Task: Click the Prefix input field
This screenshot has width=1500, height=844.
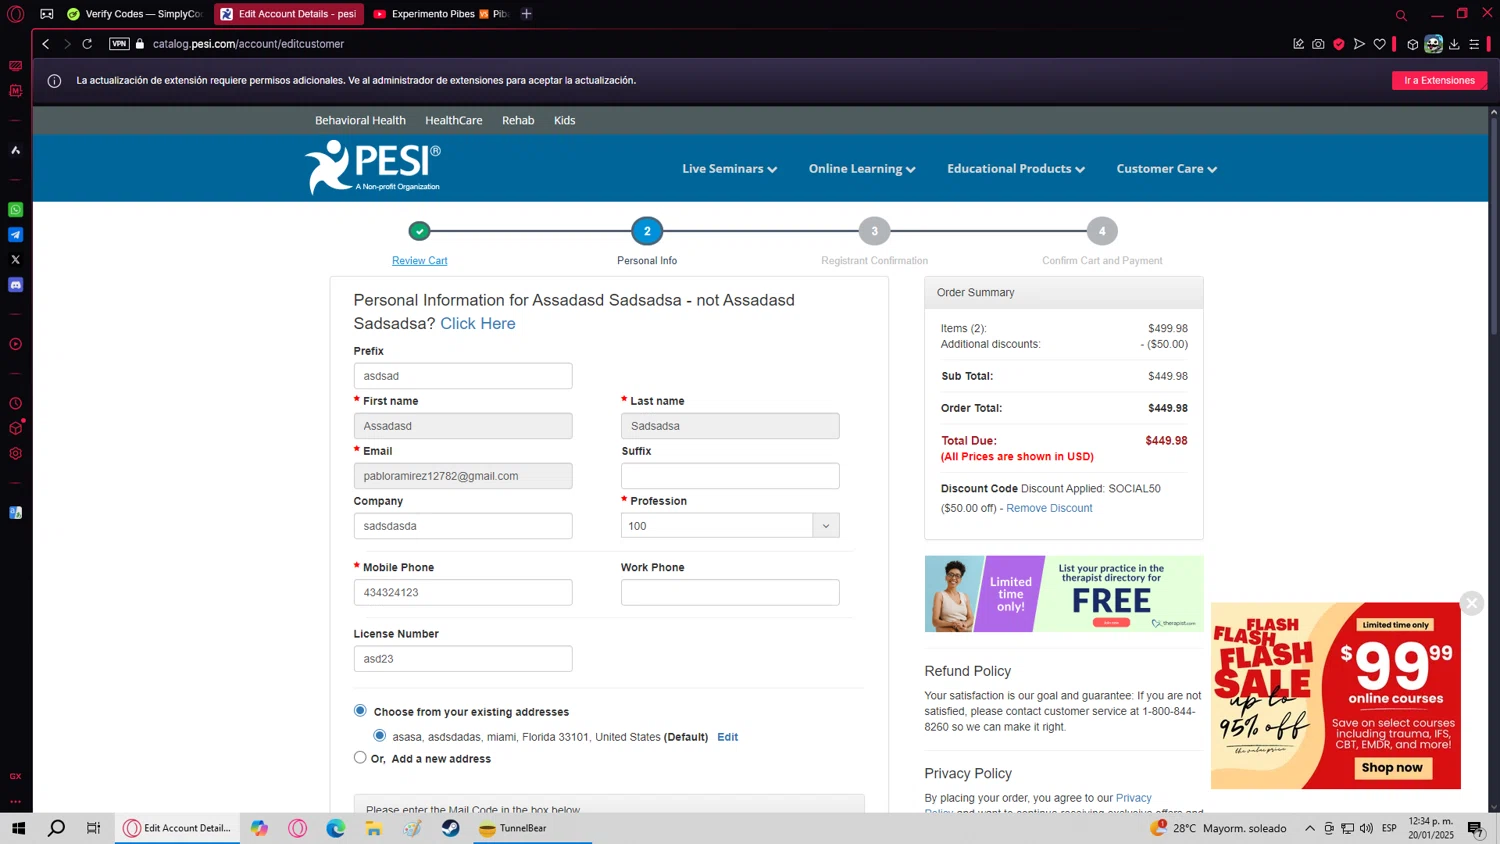Action: [463, 376]
